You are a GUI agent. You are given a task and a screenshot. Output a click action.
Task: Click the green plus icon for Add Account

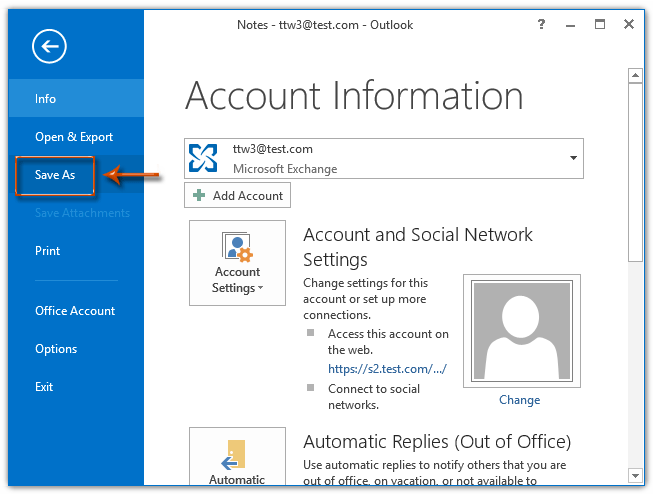[x=199, y=195]
